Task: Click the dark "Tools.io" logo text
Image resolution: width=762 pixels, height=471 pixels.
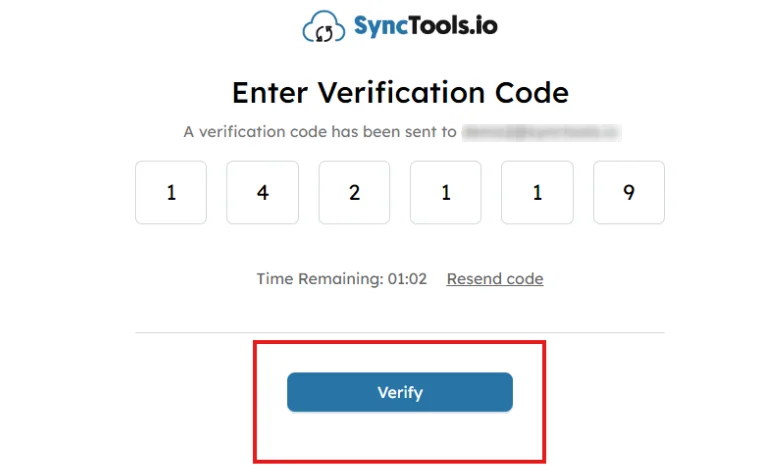Action: [449, 26]
